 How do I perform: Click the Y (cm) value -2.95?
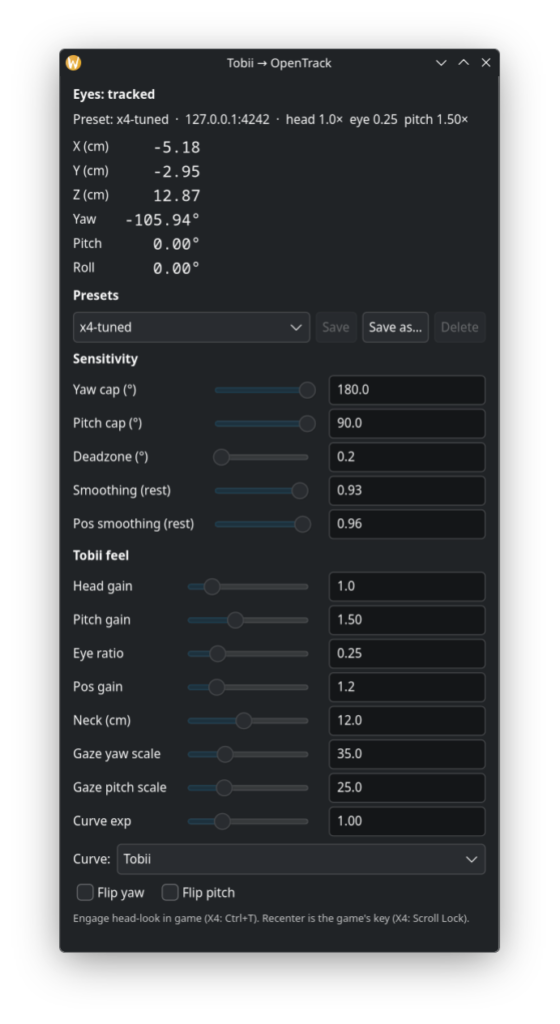click(177, 172)
